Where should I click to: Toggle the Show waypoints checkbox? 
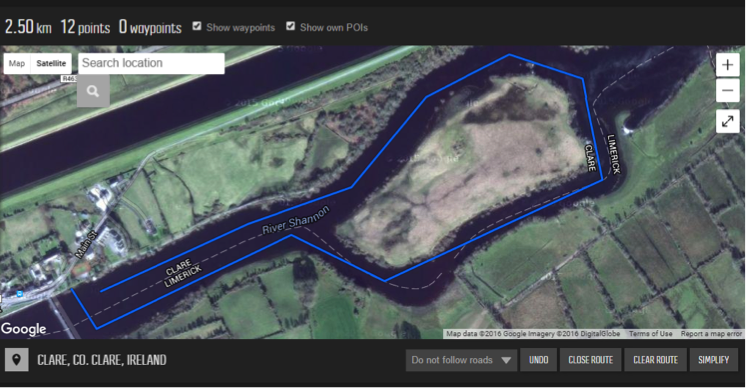[x=197, y=26]
